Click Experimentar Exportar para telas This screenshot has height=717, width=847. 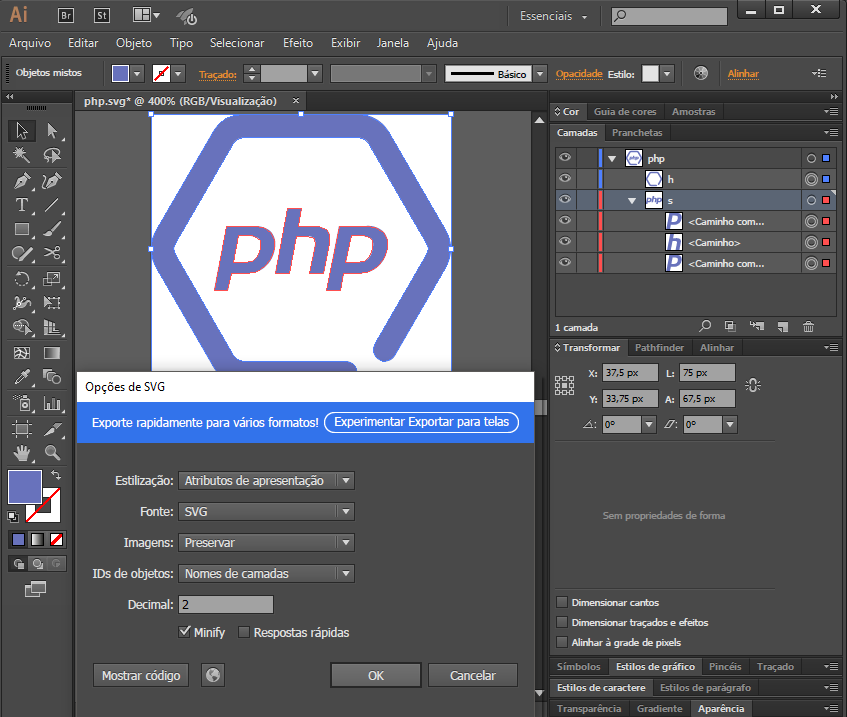[x=421, y=422]
